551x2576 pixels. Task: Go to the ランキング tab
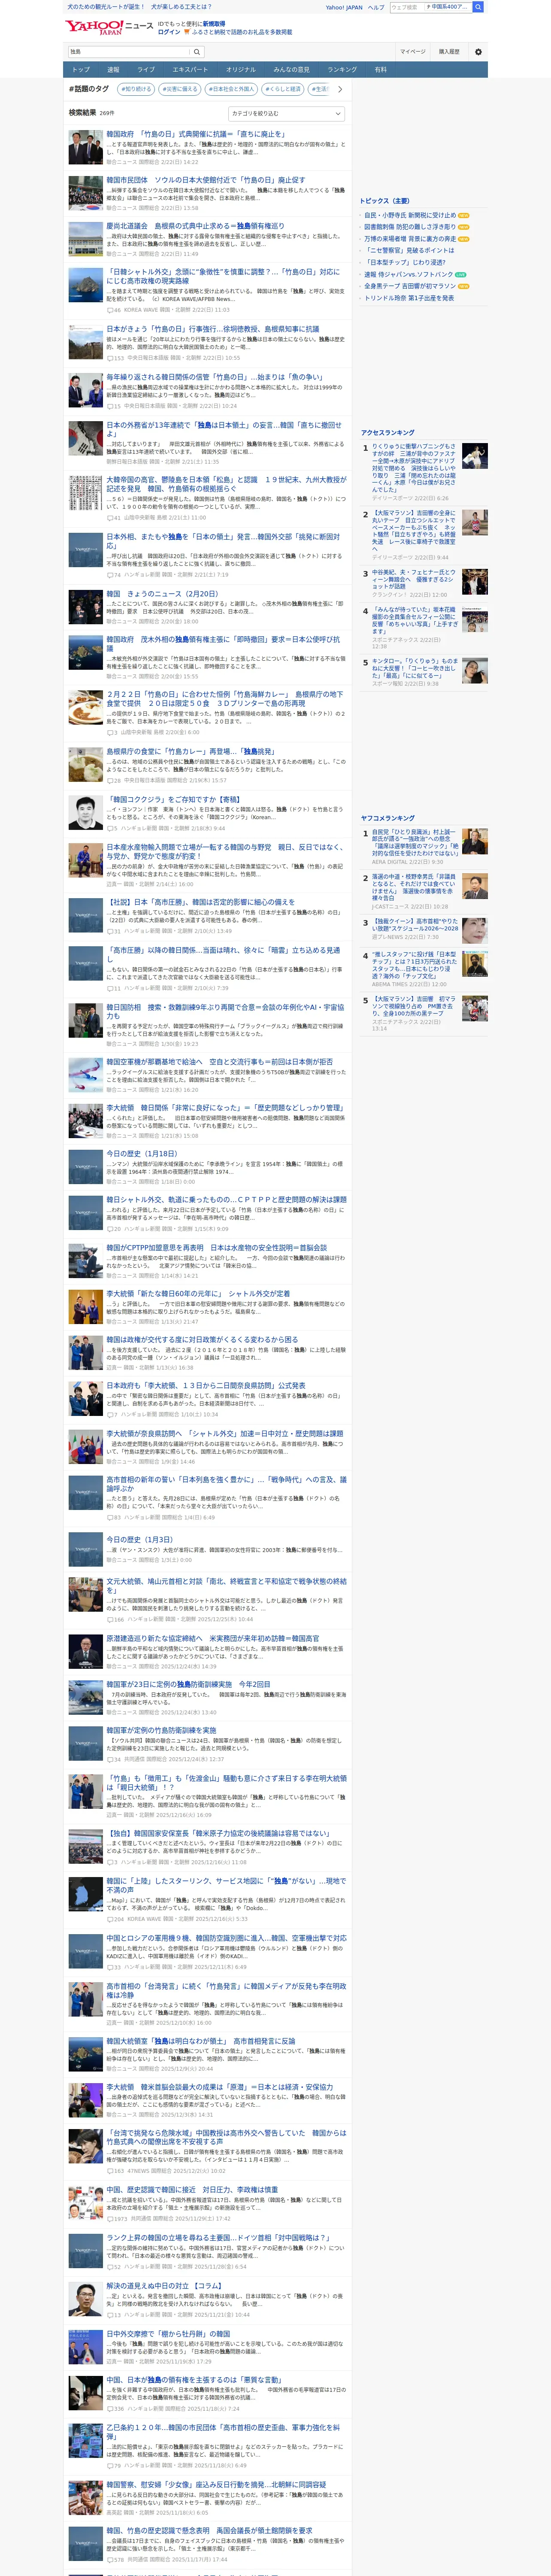pos(342,70)
